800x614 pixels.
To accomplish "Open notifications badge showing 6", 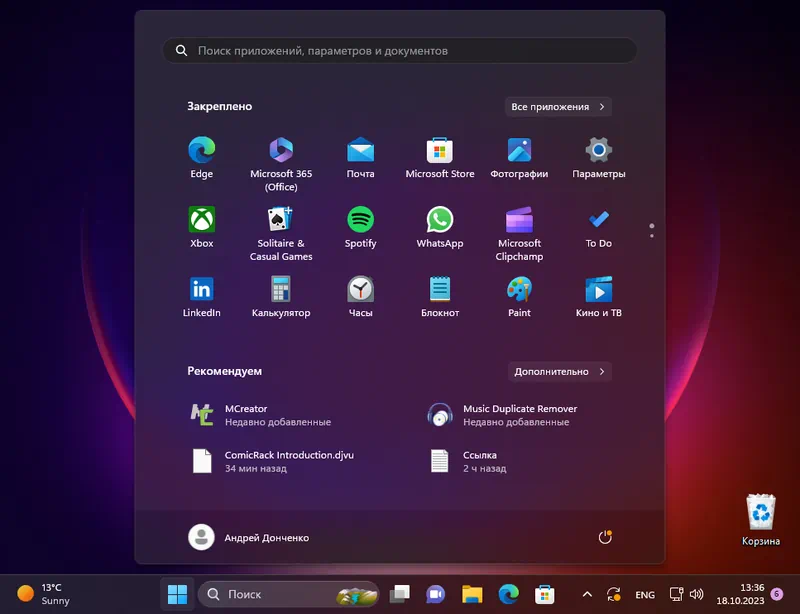I will pos(777,594).
